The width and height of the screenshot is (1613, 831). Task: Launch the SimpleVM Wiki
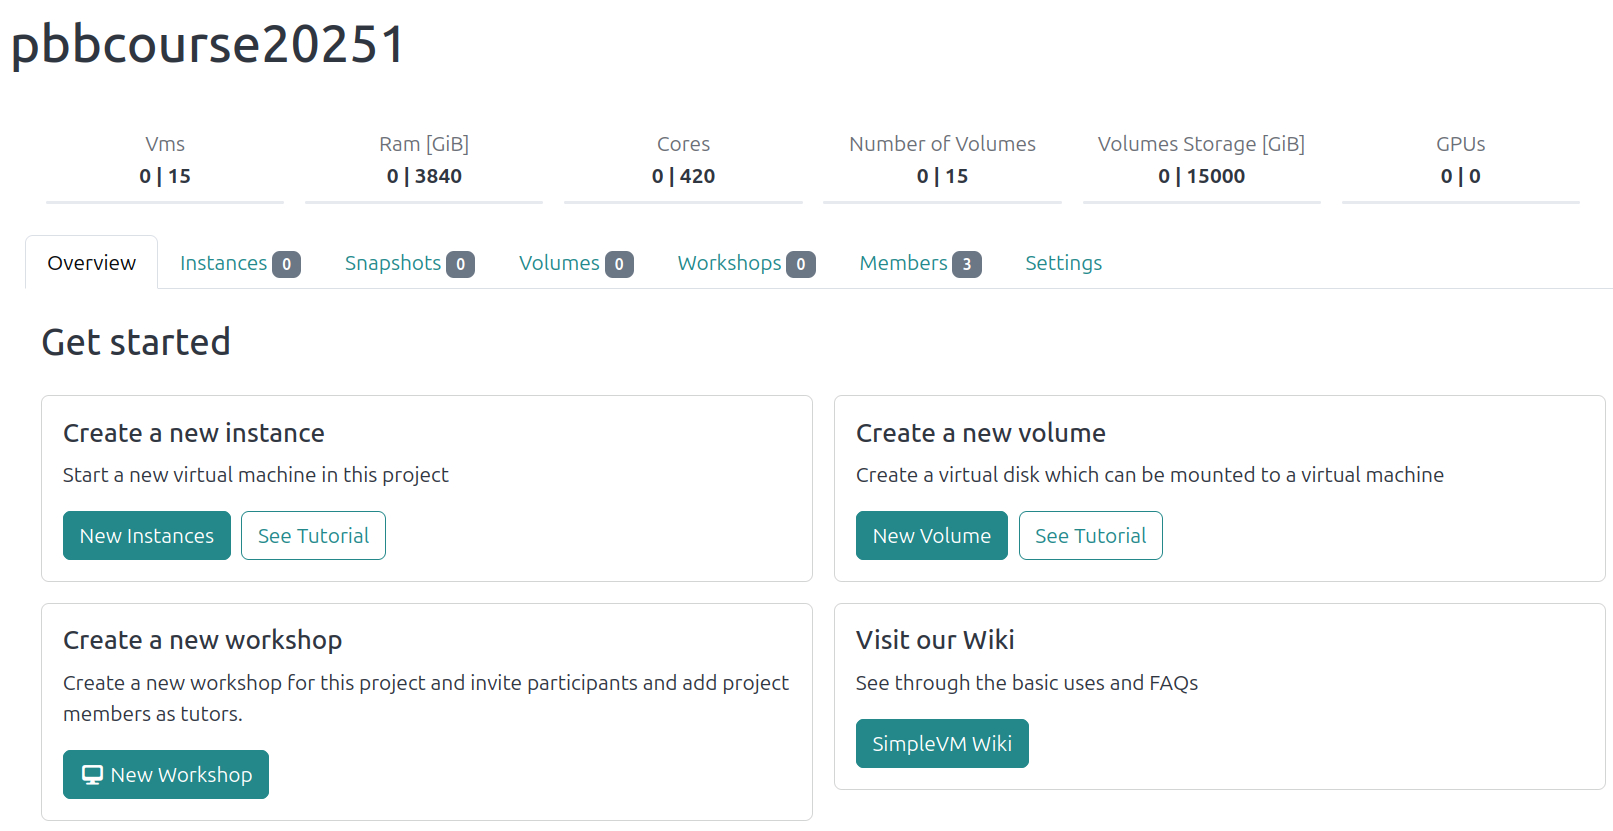click(x=941, y=744)
